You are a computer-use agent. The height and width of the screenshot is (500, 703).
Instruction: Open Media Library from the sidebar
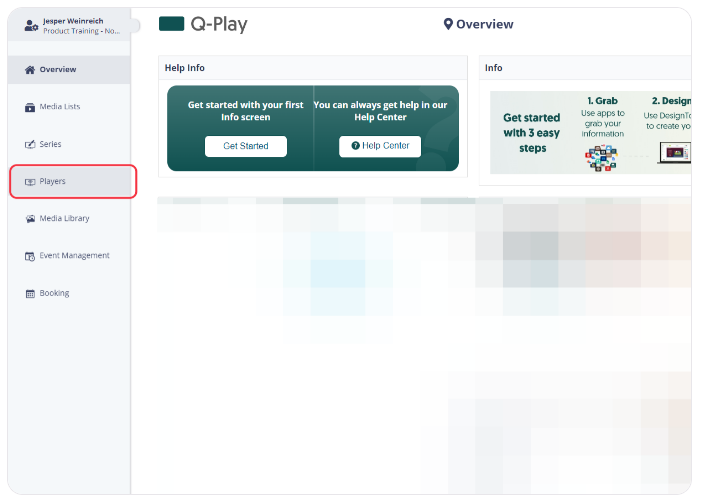pyautogui.click(x=69, y=218)
